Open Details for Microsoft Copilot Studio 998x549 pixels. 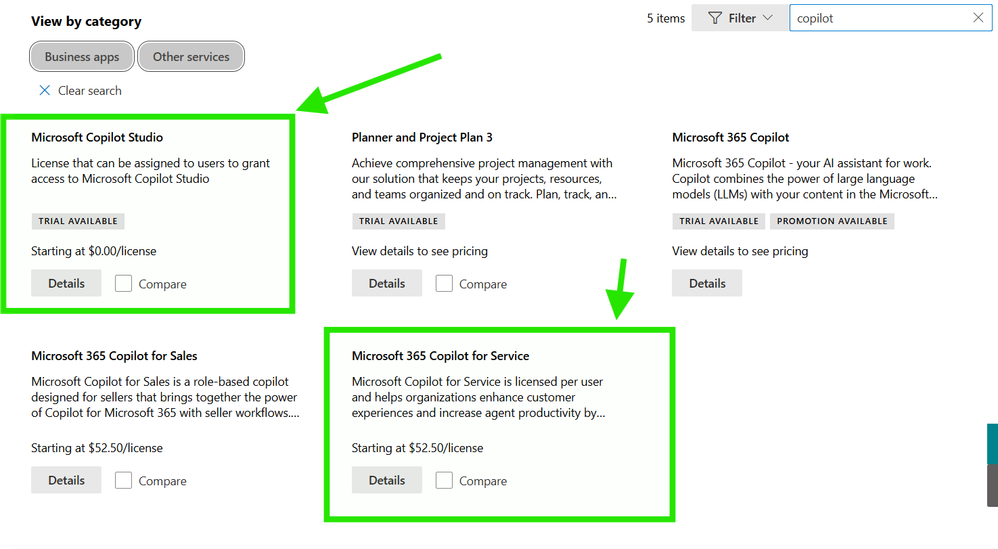tap(66, 283)
